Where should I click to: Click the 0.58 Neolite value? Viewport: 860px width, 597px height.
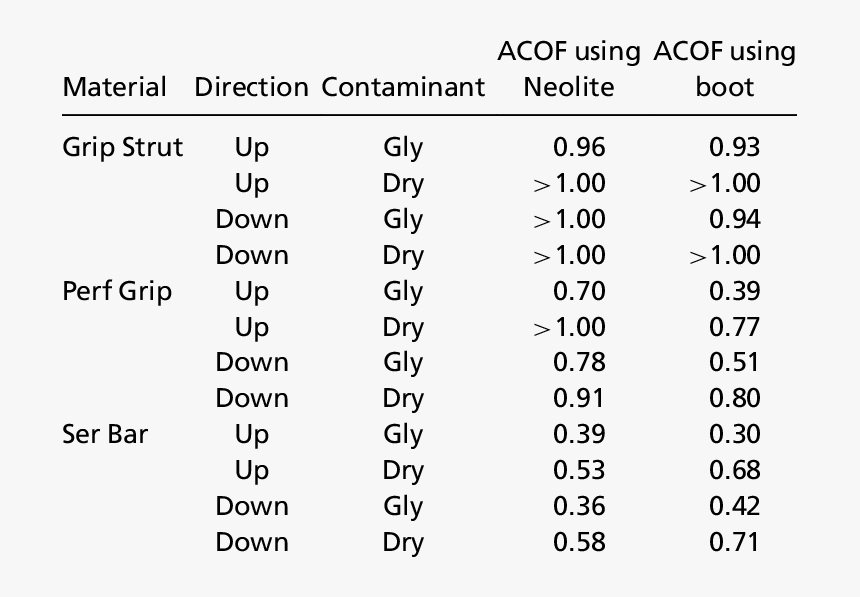(579, 542)
